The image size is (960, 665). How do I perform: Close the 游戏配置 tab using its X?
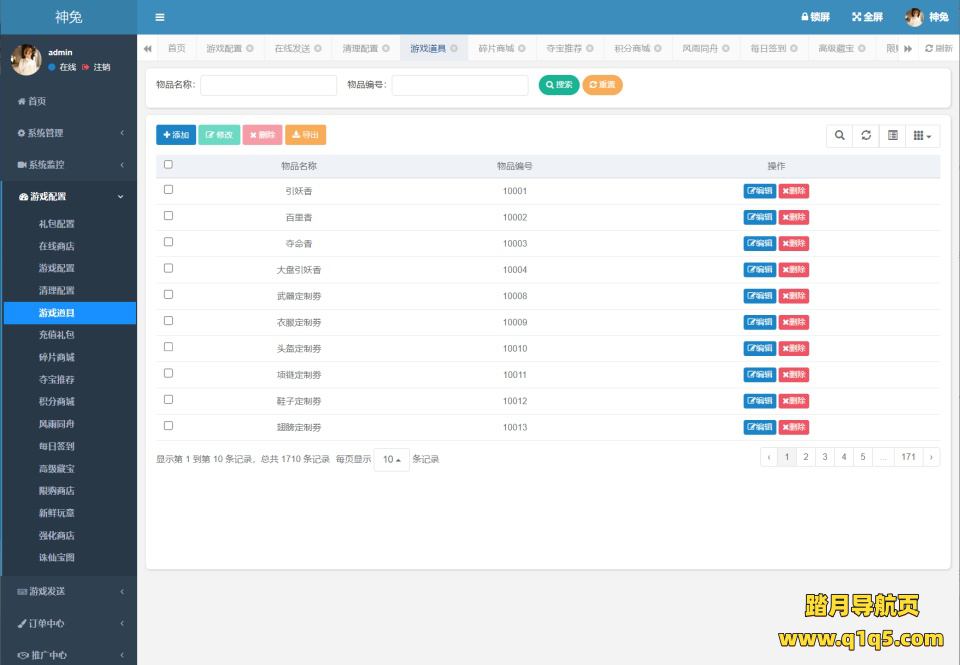[x=250, y=48]
